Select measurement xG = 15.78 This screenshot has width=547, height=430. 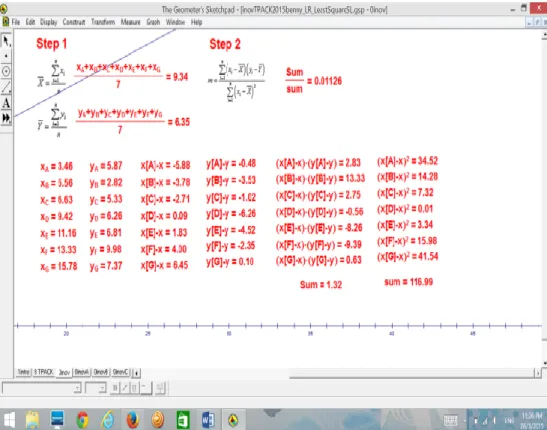[59, 266]
